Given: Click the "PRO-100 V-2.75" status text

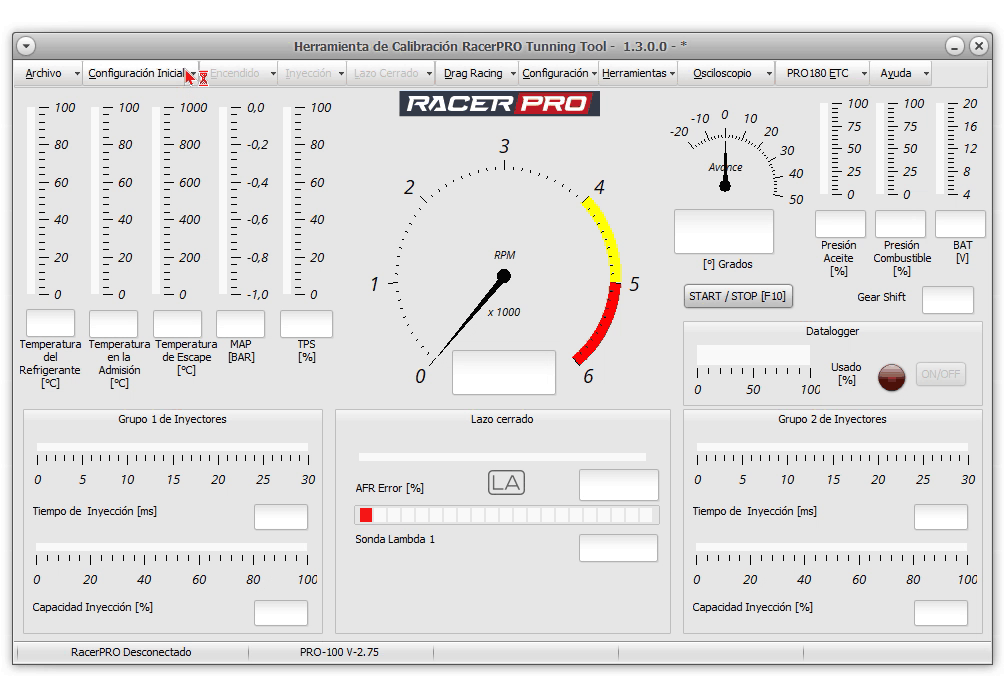Looking at the screenshot, I should (x=339, y=652).
